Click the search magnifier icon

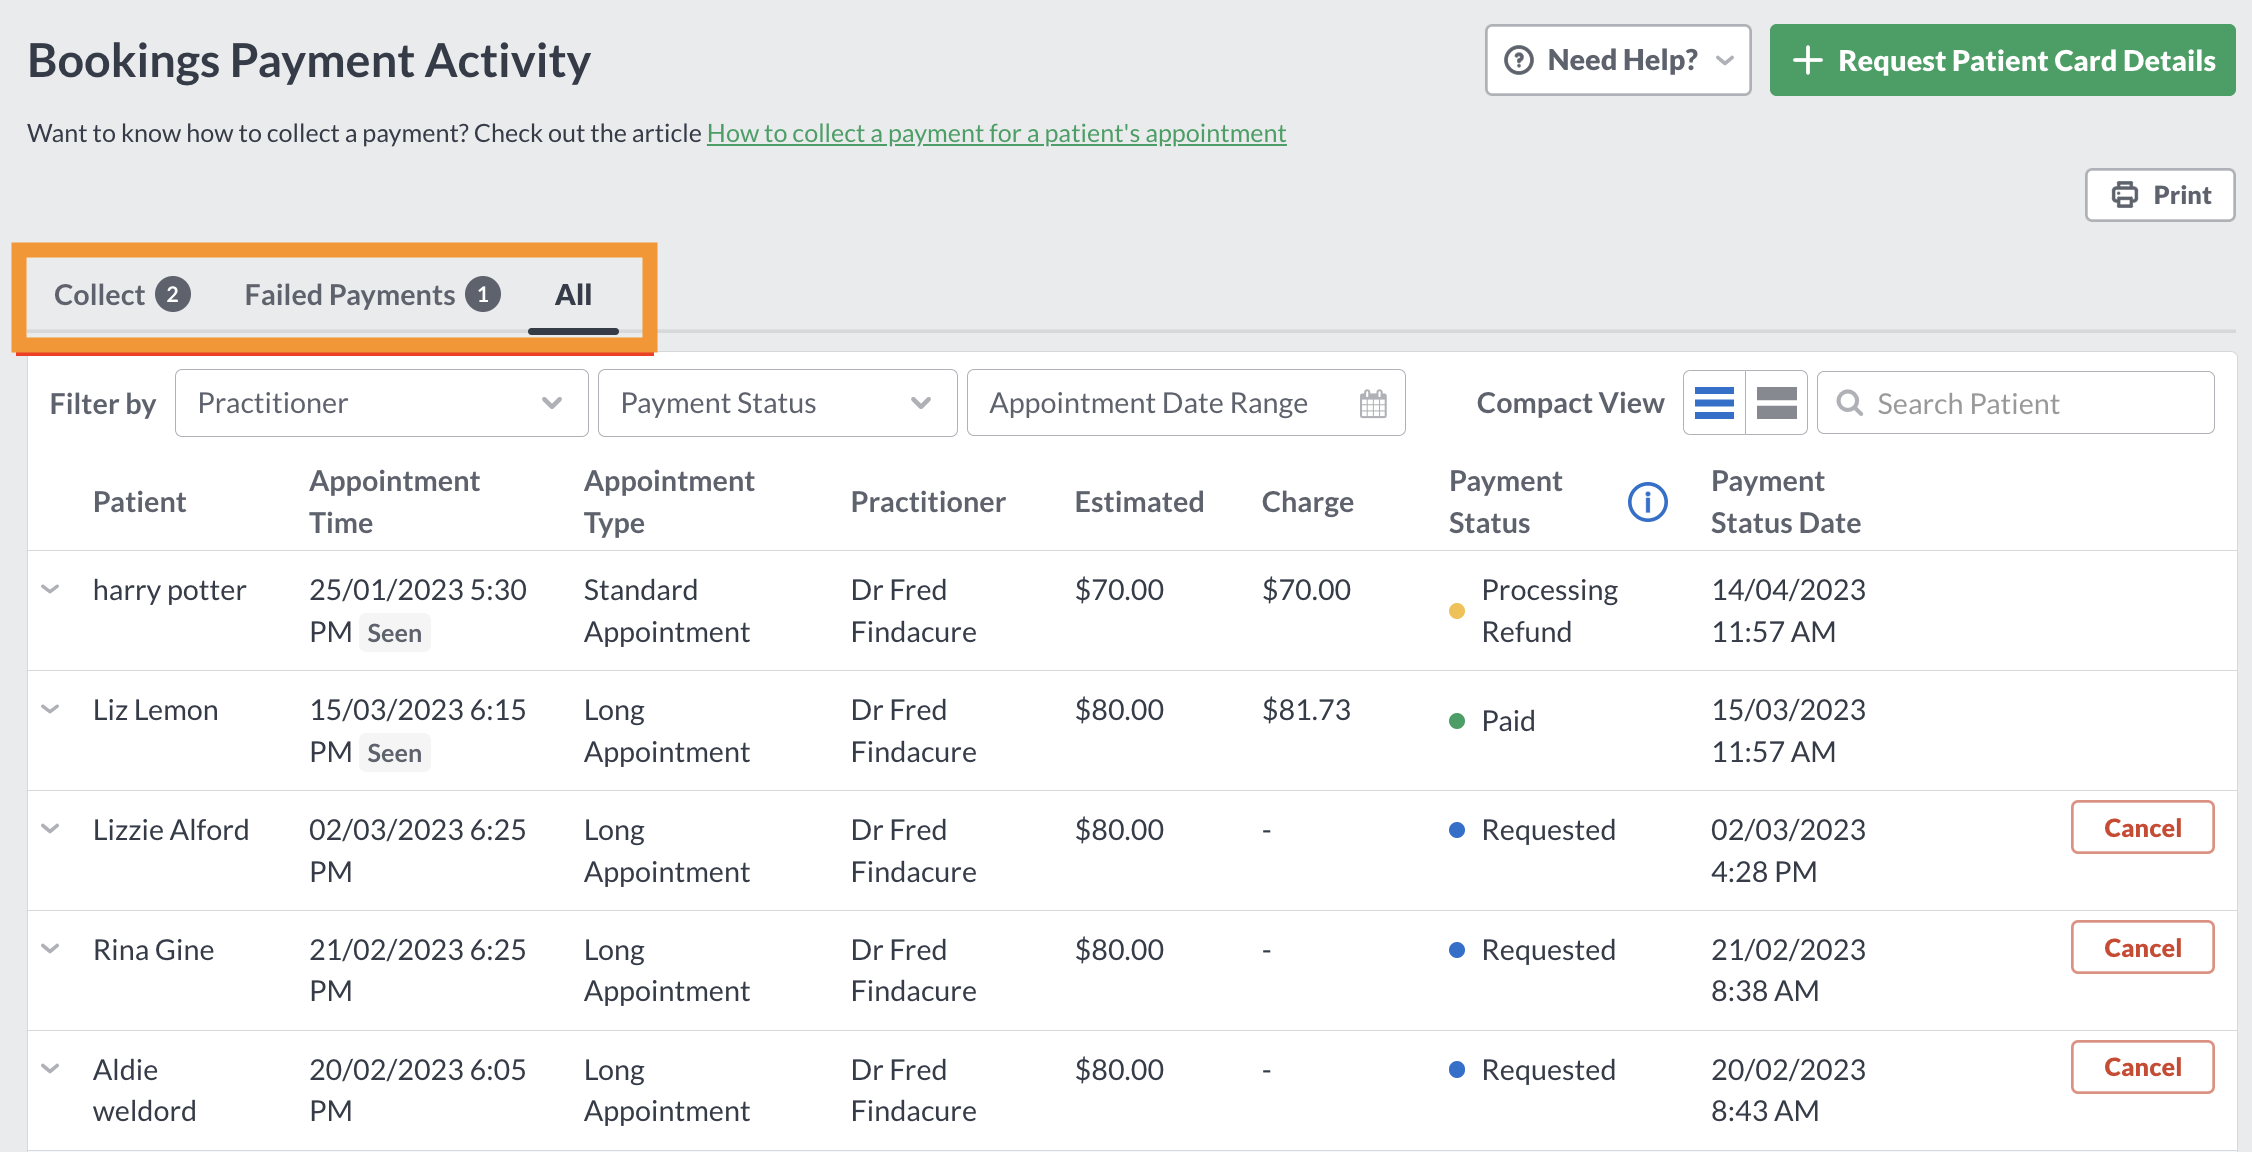click(1849, 403)
